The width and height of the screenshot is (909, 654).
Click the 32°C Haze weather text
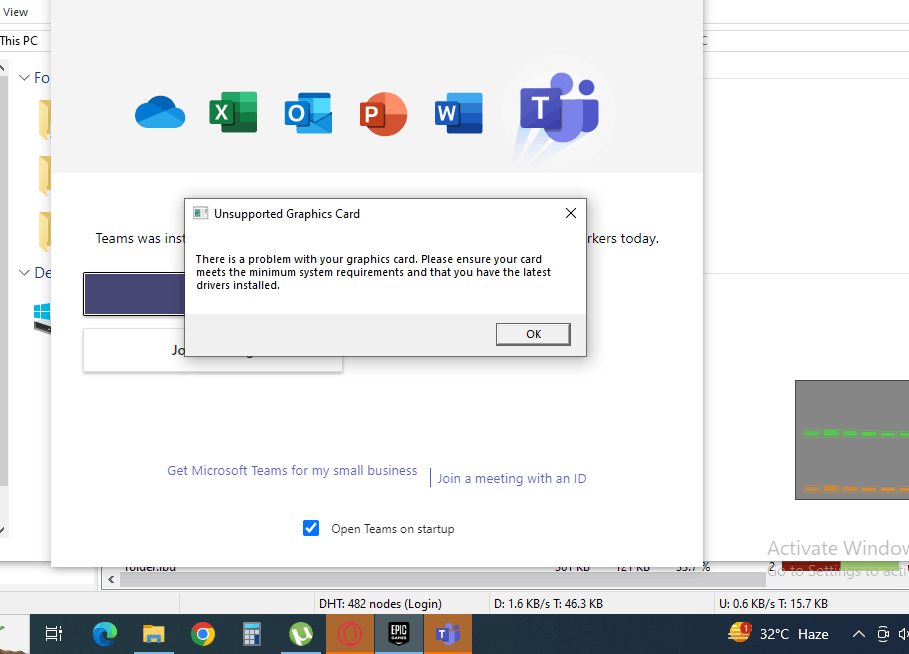[794, 634]
